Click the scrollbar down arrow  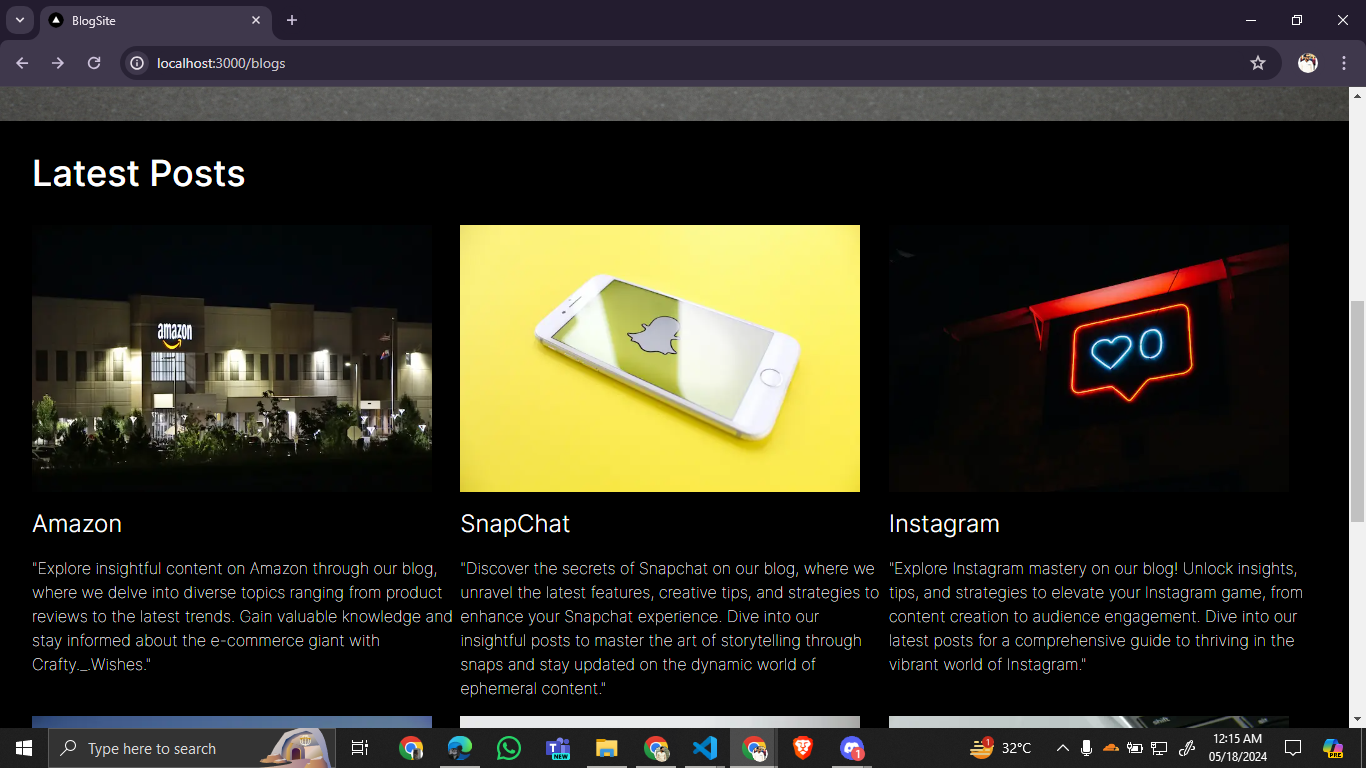point(1357,719)
